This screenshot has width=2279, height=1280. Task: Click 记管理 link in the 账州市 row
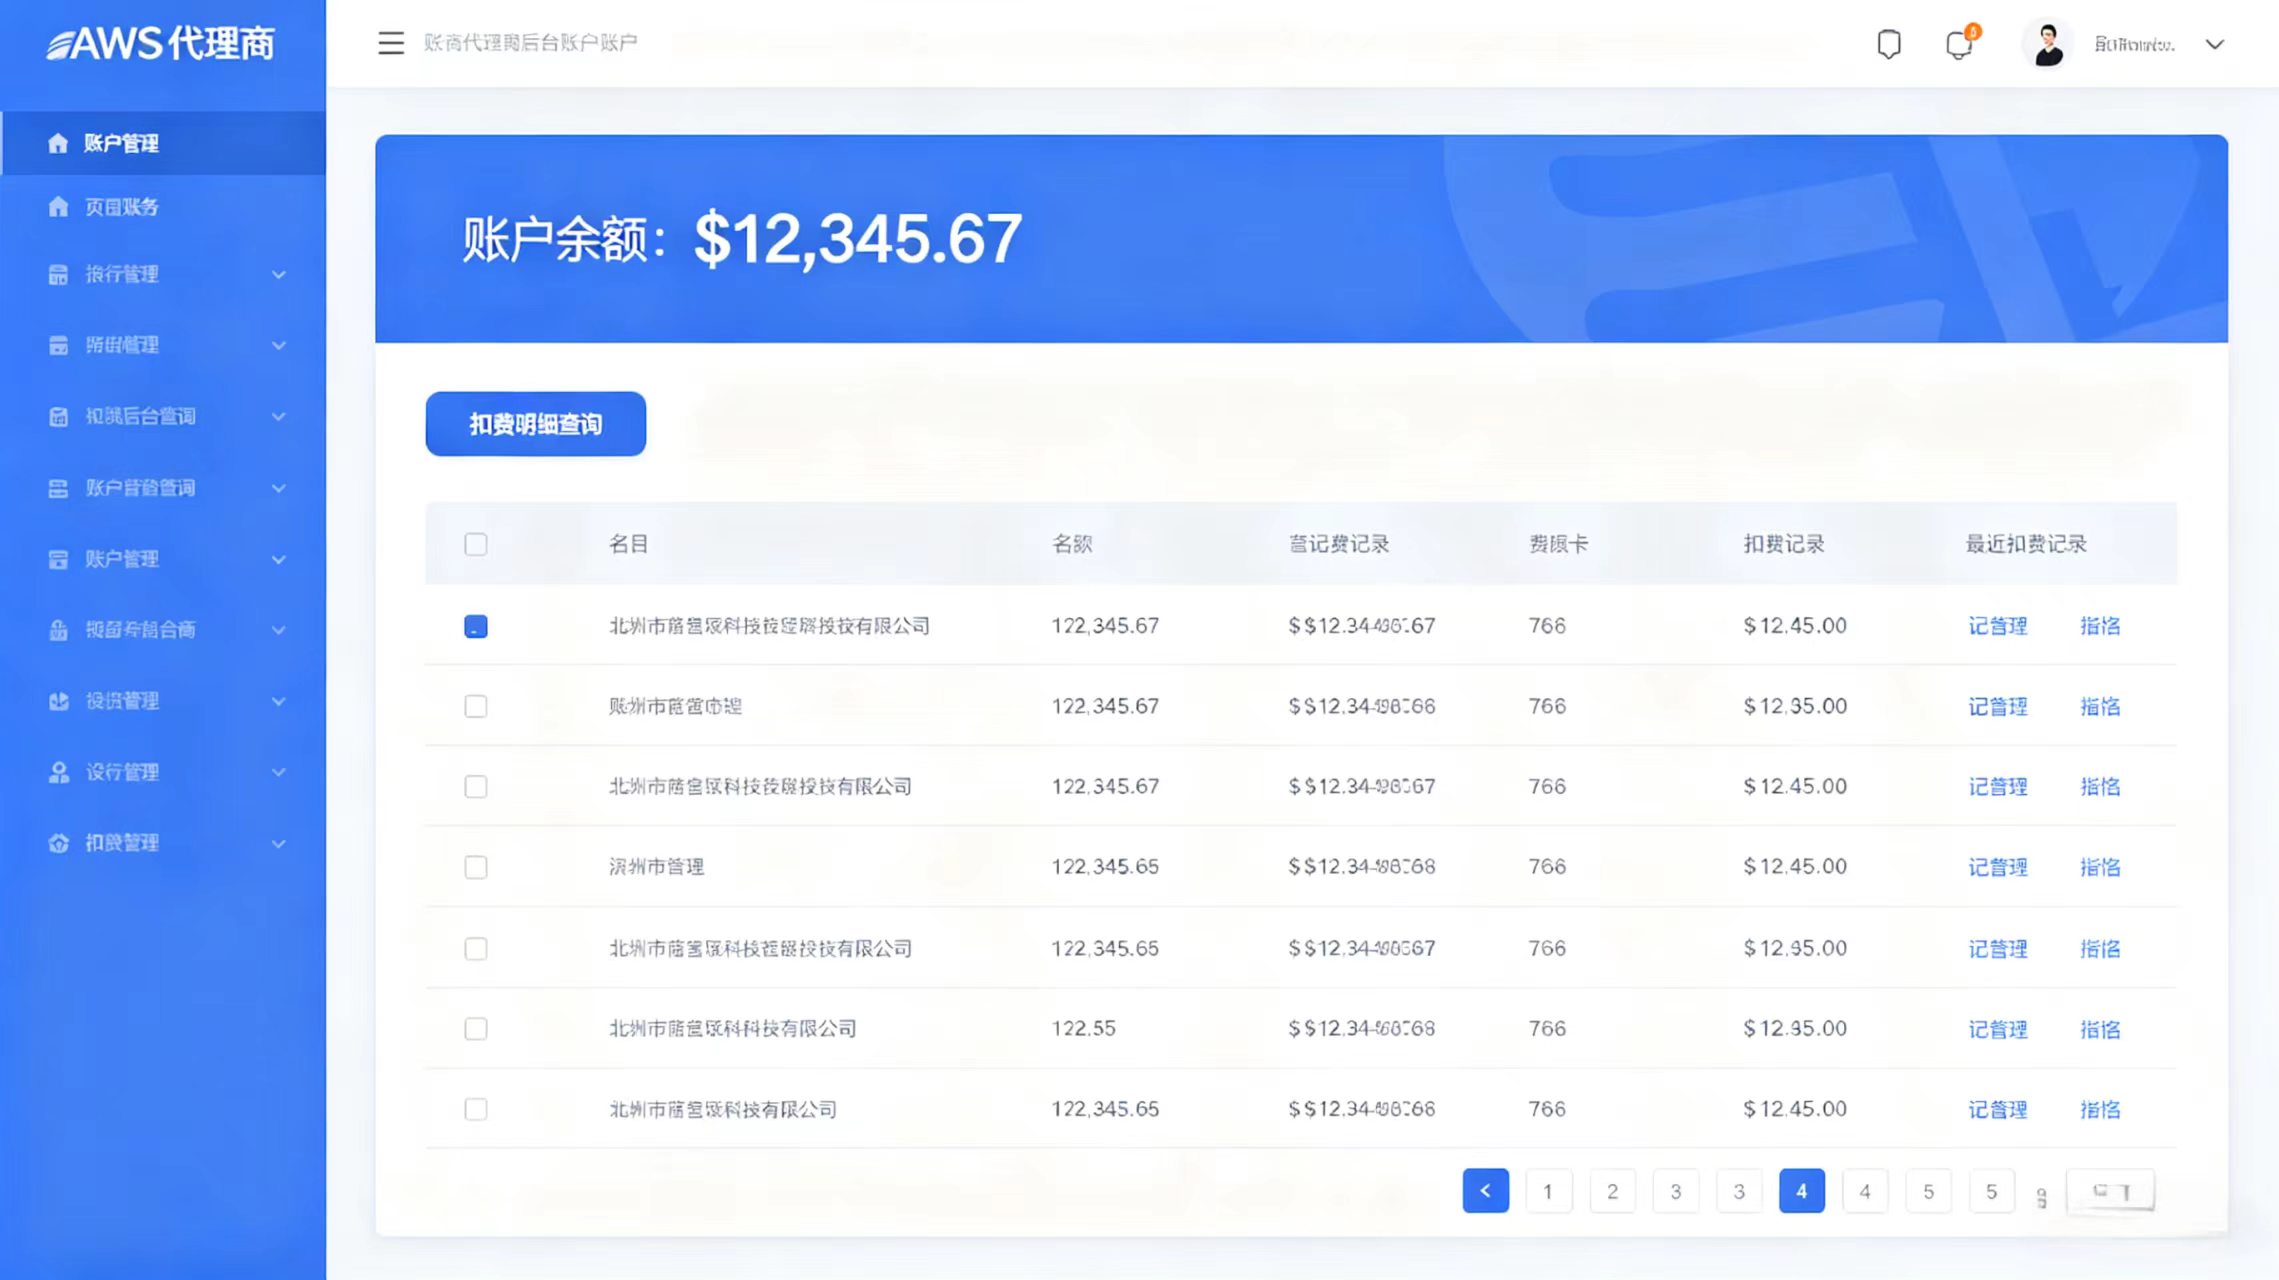click(x=1998, y=706)
